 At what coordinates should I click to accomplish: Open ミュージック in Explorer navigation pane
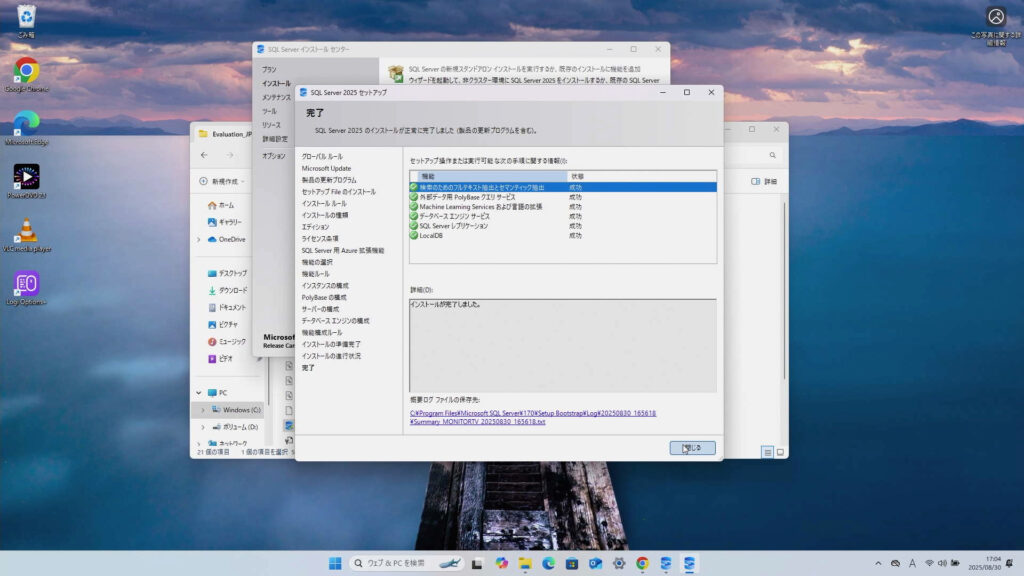(x=227, y=342)
